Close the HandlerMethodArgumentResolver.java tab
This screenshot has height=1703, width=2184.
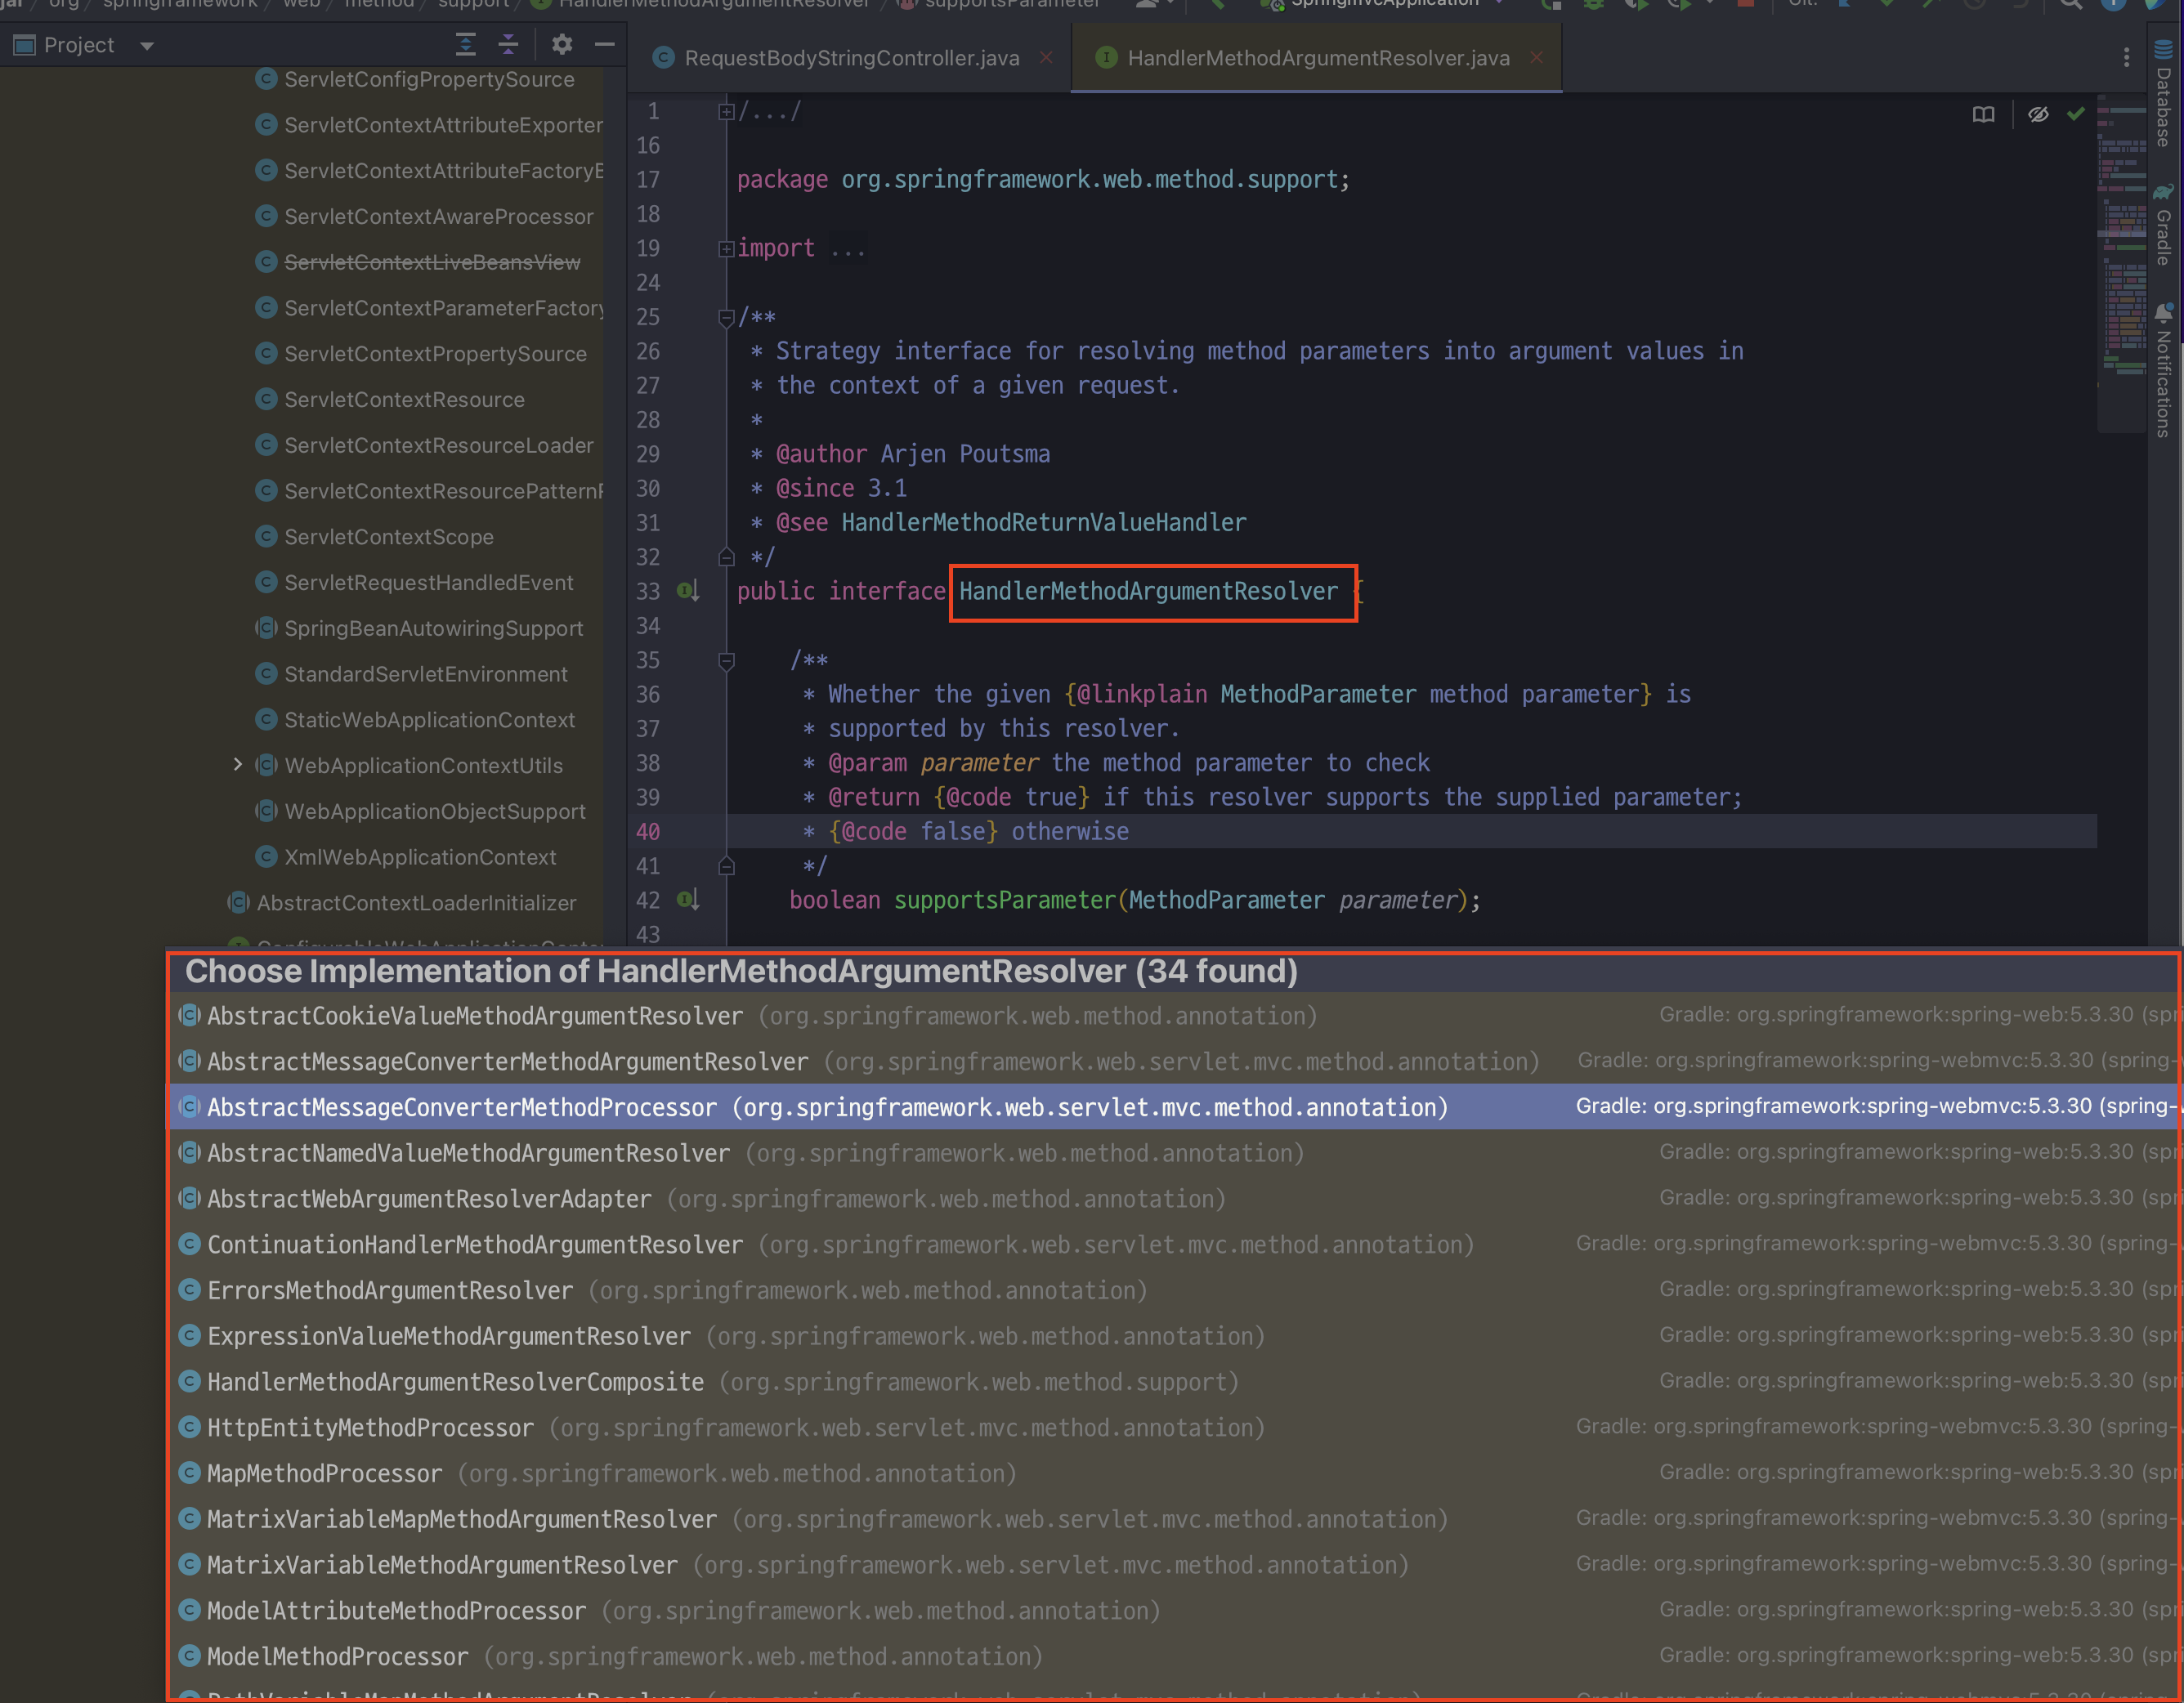[1536, 58]
